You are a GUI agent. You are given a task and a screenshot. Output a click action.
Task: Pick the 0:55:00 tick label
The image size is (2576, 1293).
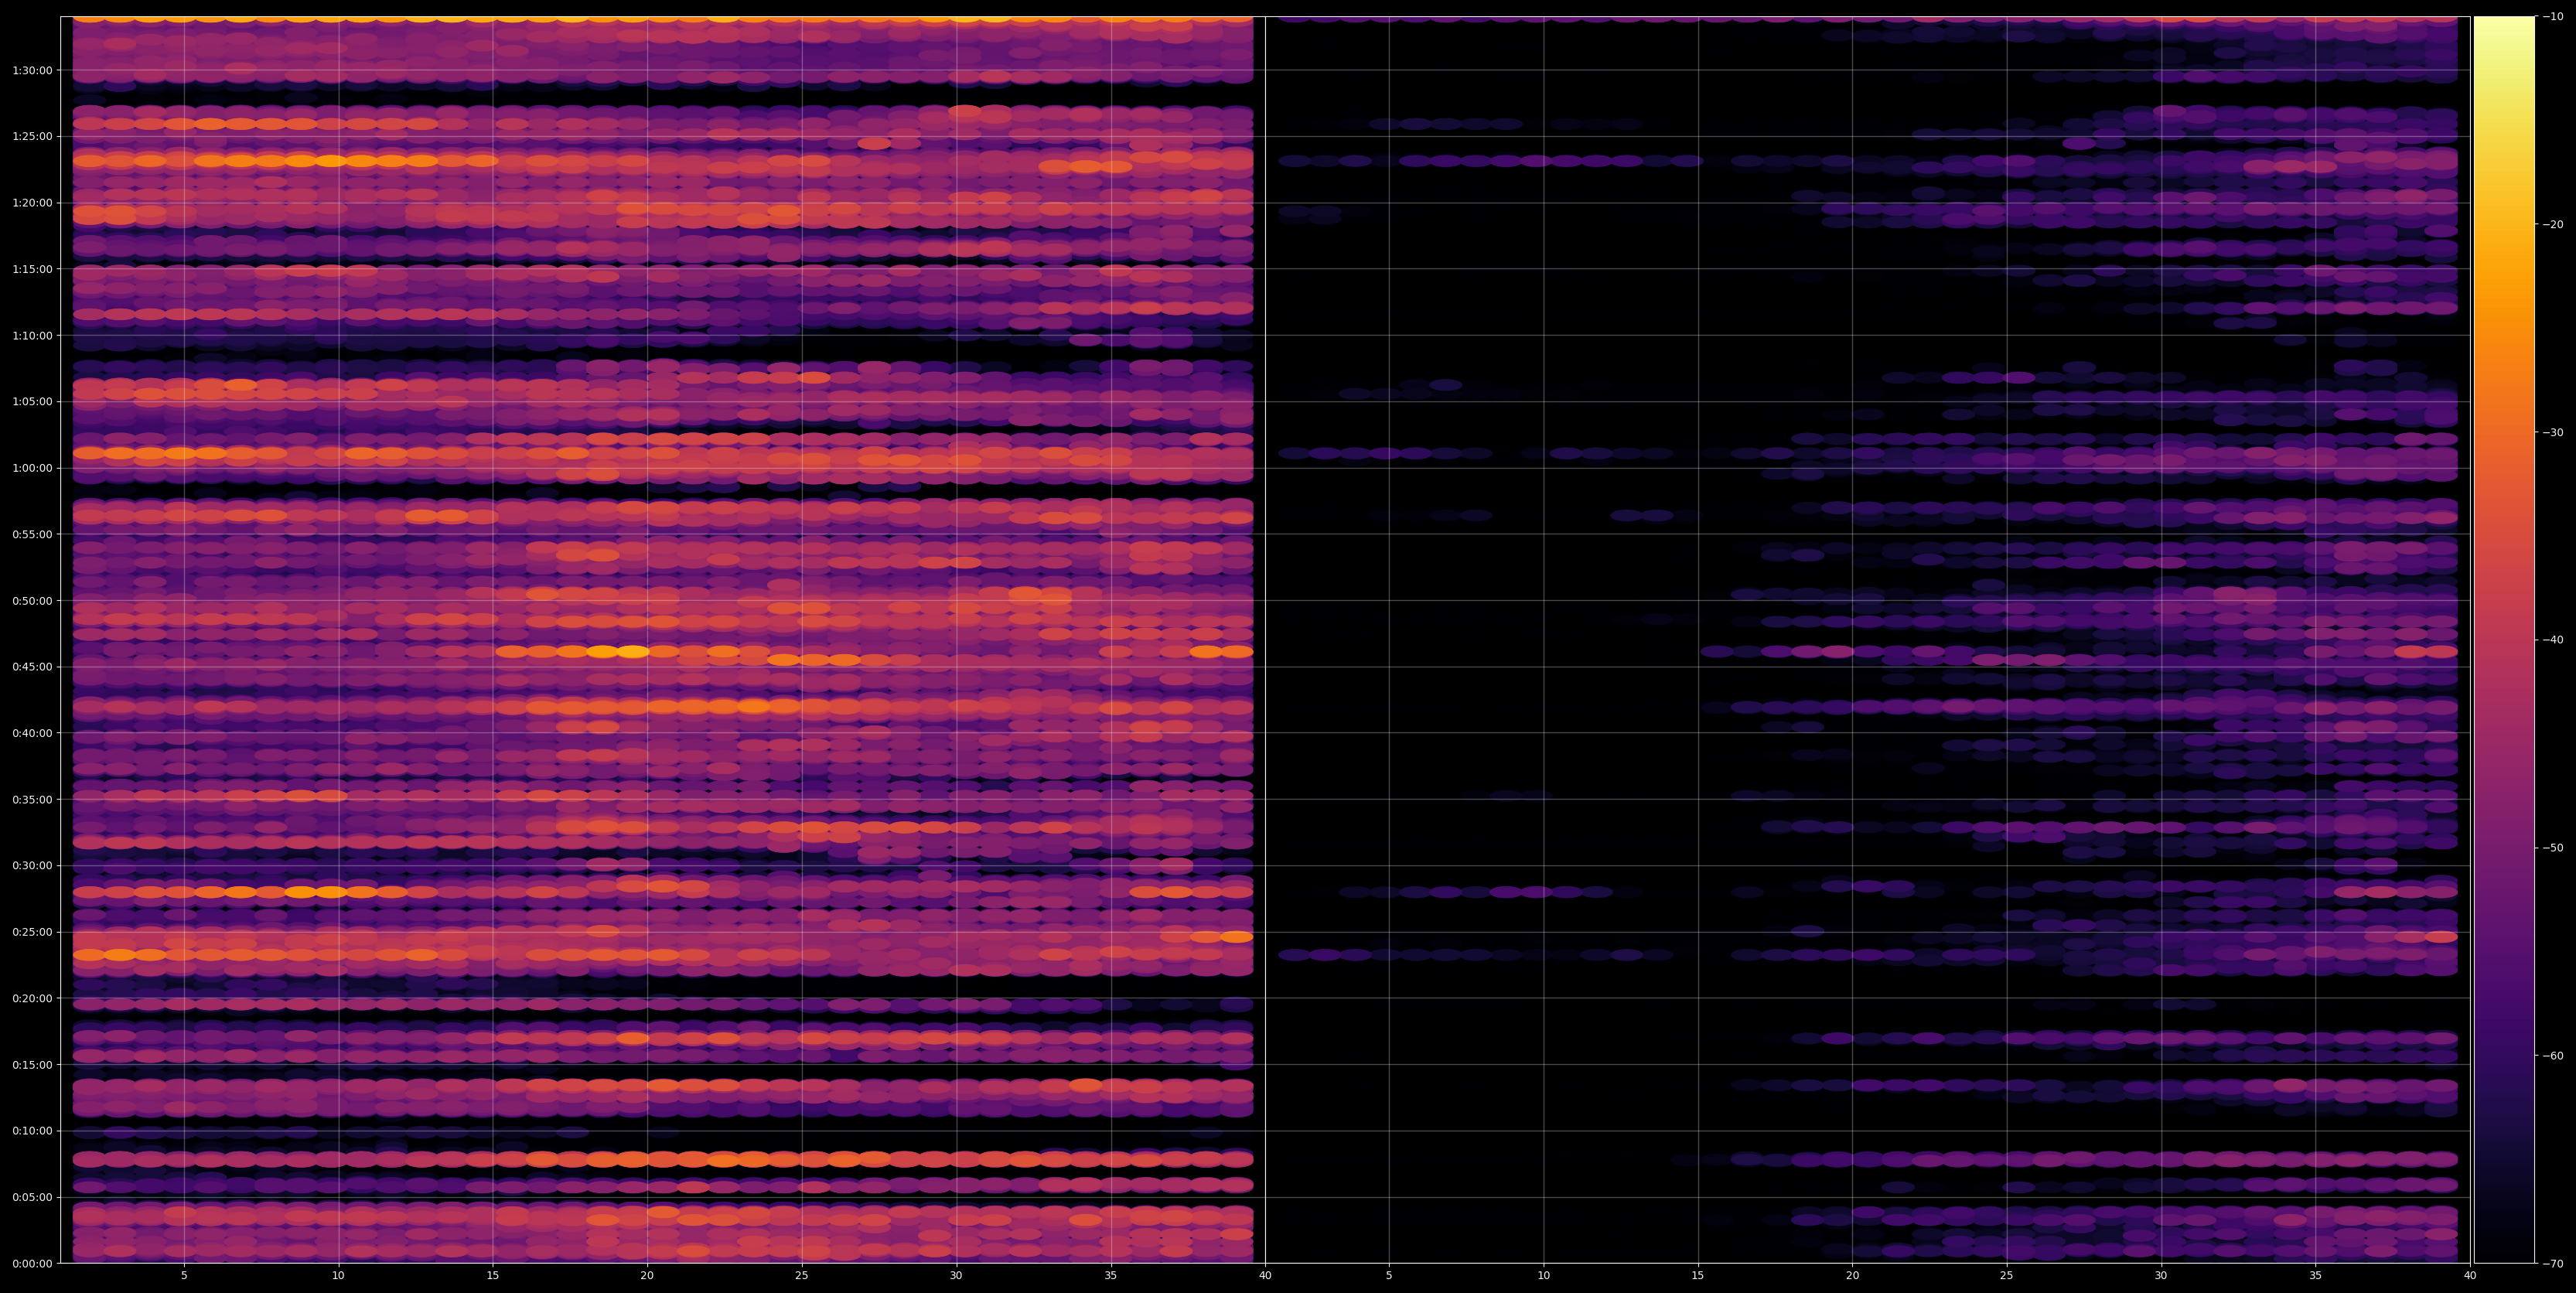[x=32, y=534]
